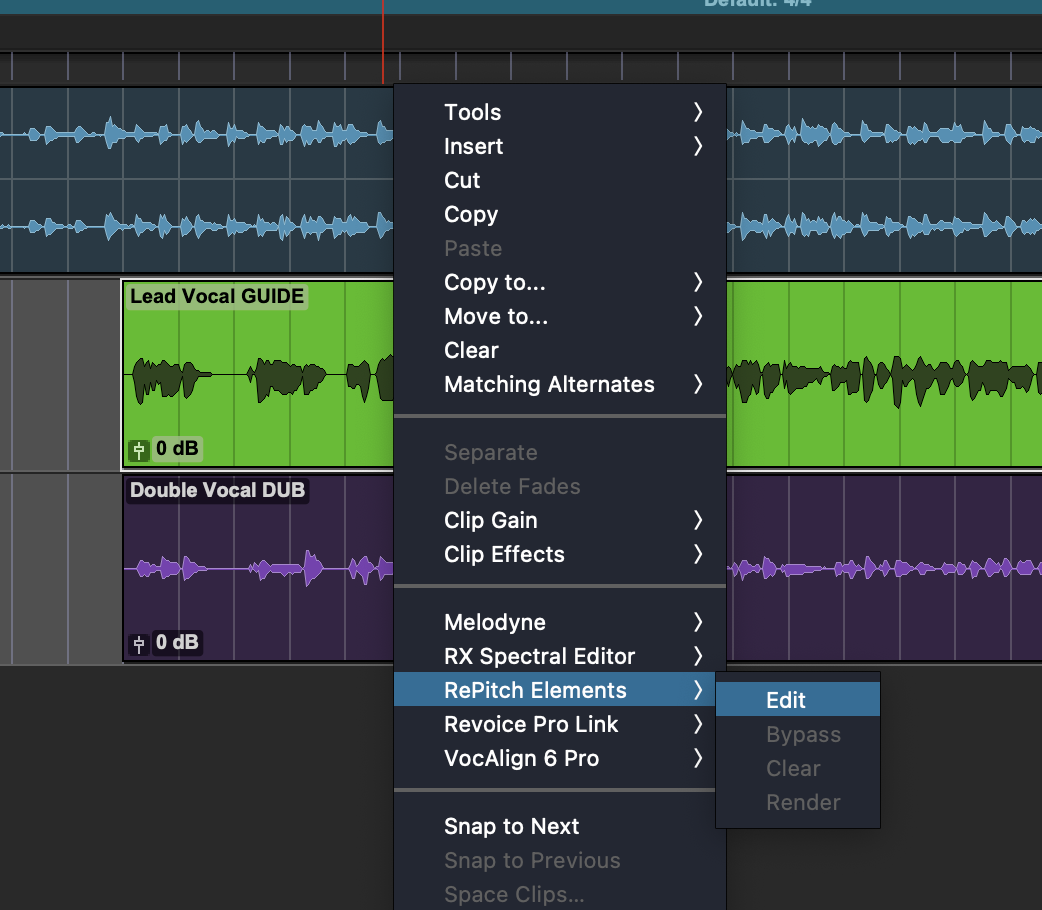This screenshot has height=910, width=1042.
Task: Click clip gain icon on Lead Vocal GUIDE
Action: pos(139,449)
